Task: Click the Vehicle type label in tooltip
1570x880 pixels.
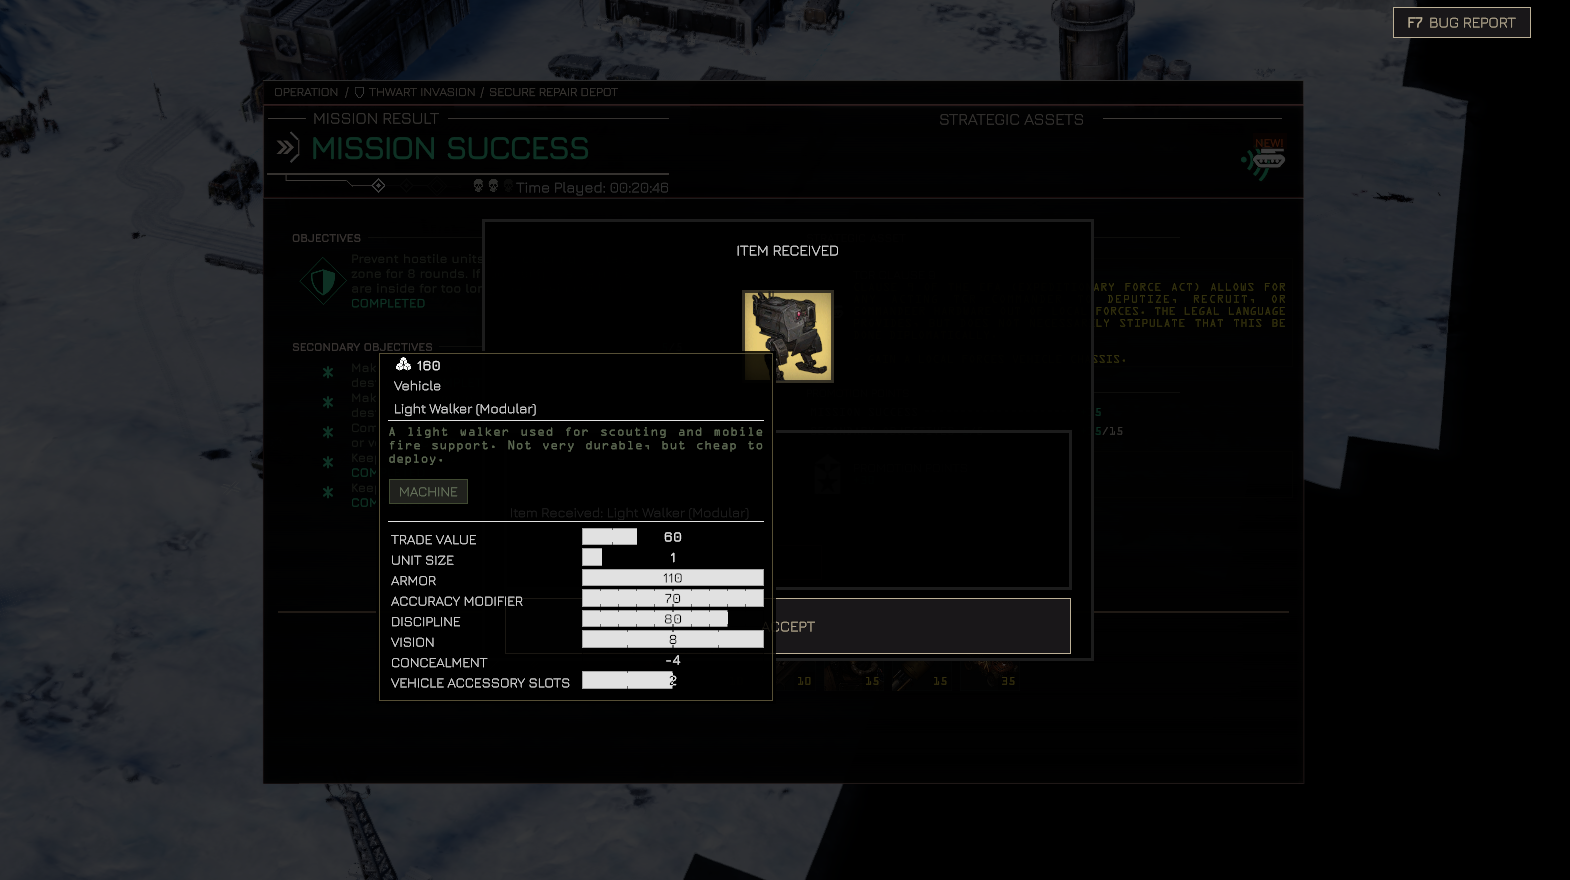Action: [417, 386]
